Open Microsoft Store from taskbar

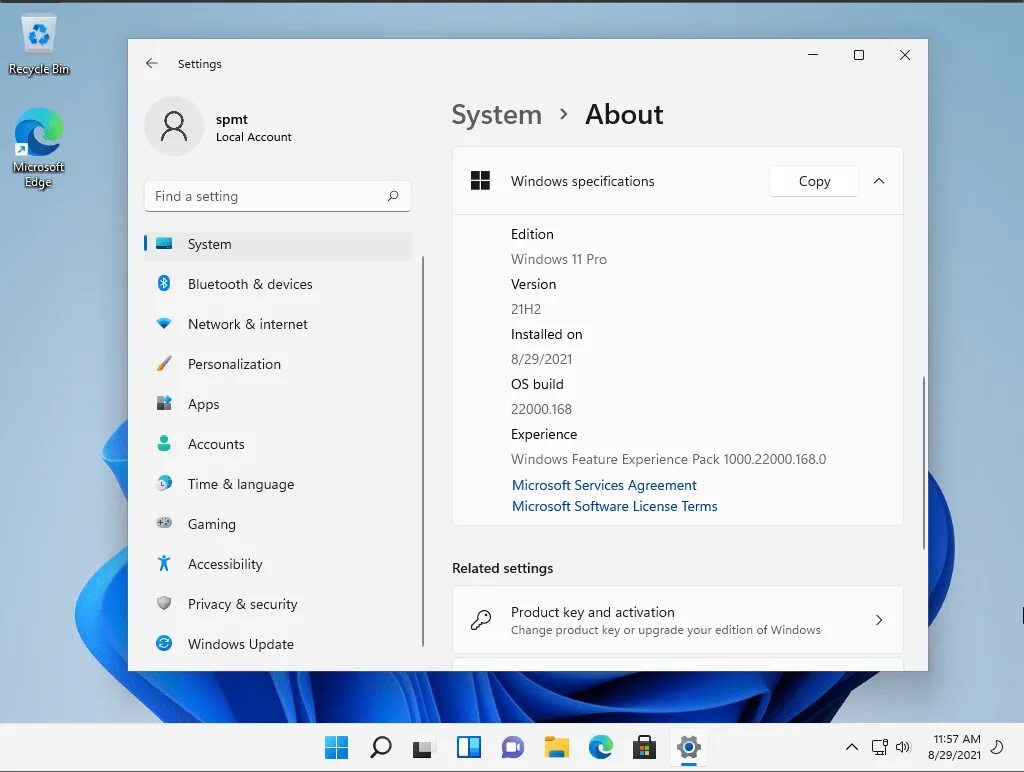click(645, 747)
